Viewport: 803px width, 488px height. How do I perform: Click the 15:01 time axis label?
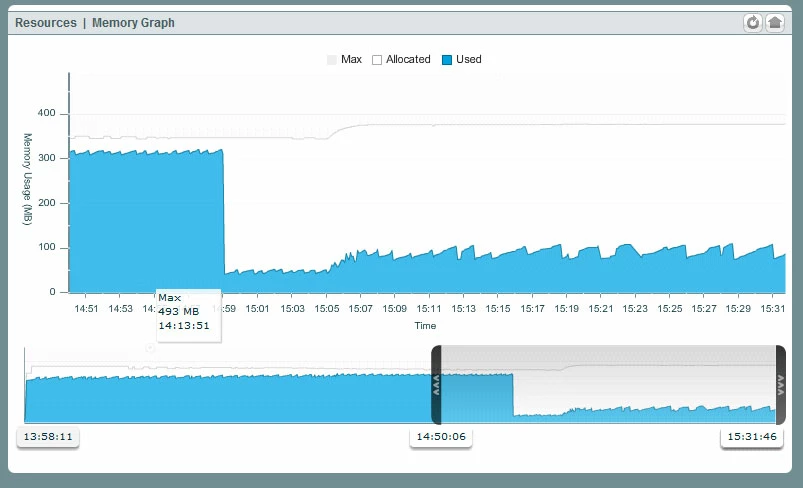tap(257, 309)
